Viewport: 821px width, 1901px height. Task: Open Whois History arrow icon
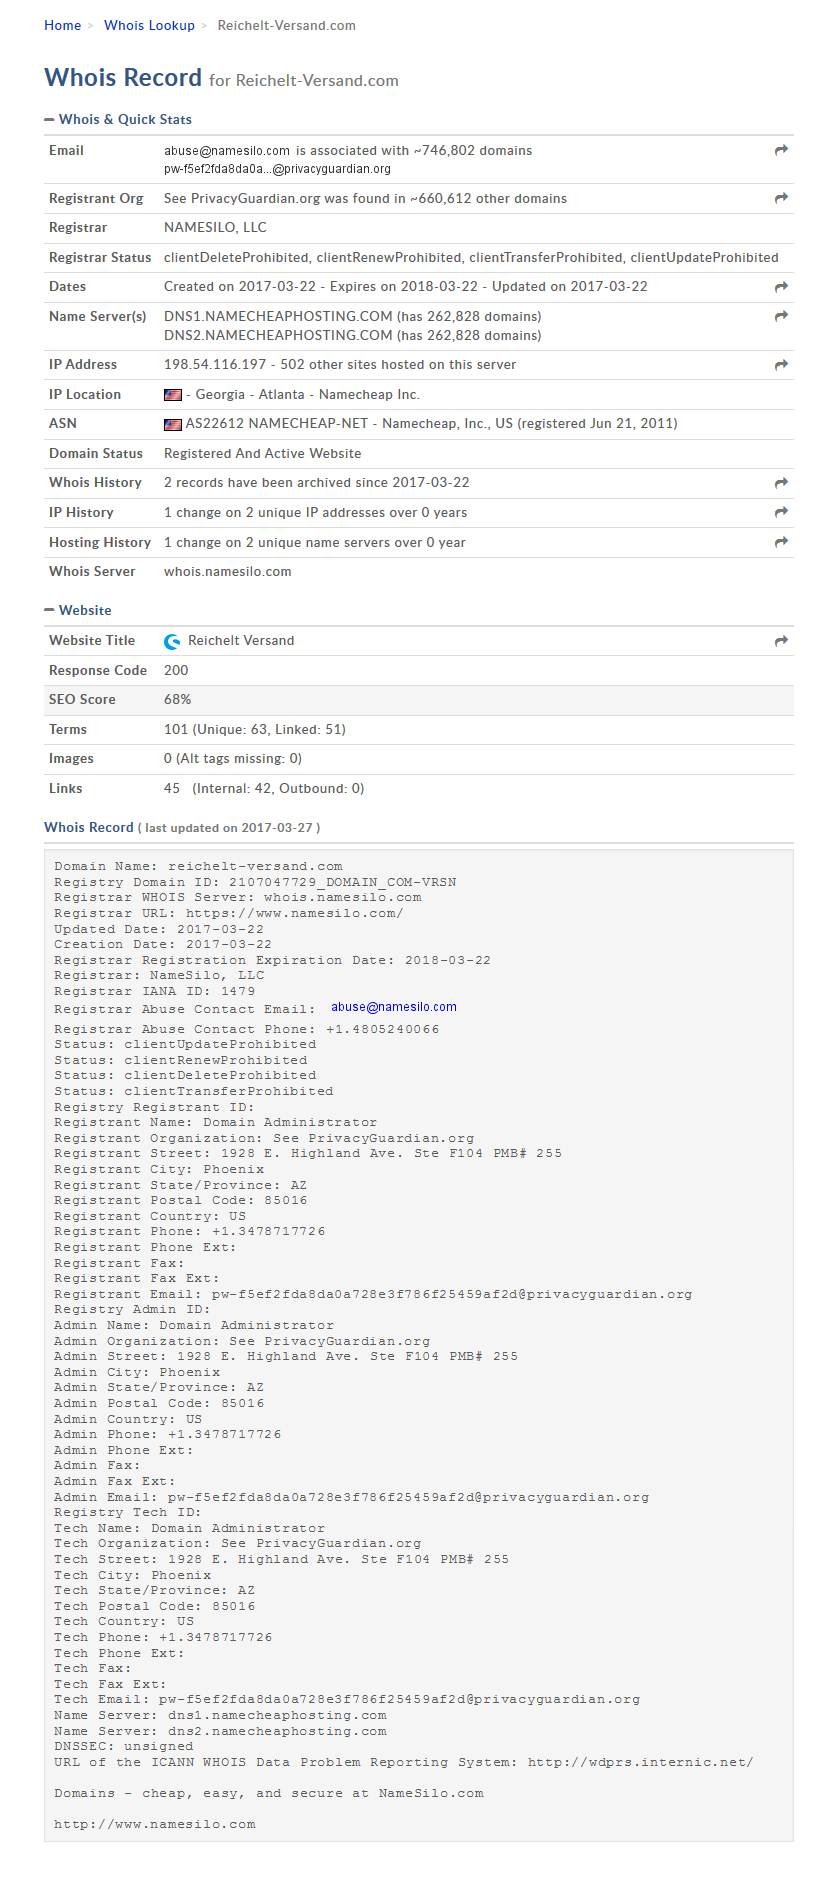point(781,483)
